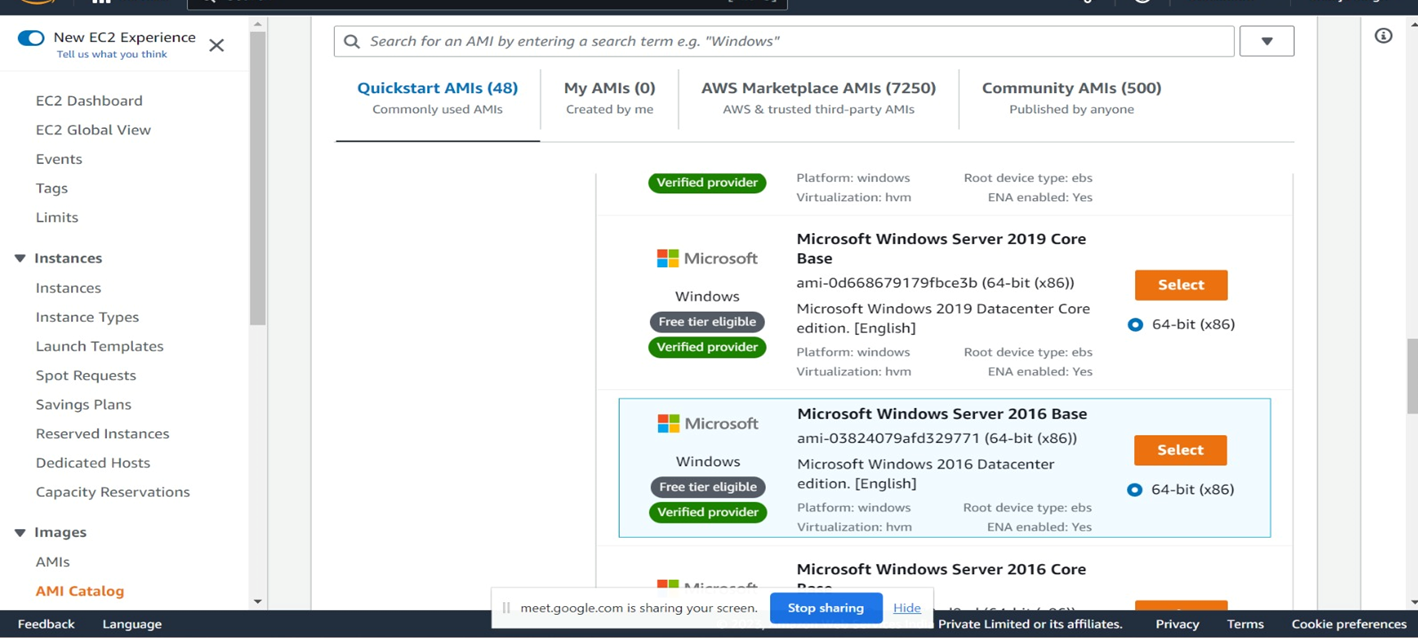Collapse the Images section triangle
Image resolution: width=1418 pixels, height=638 pixels.
pos(20,532)
